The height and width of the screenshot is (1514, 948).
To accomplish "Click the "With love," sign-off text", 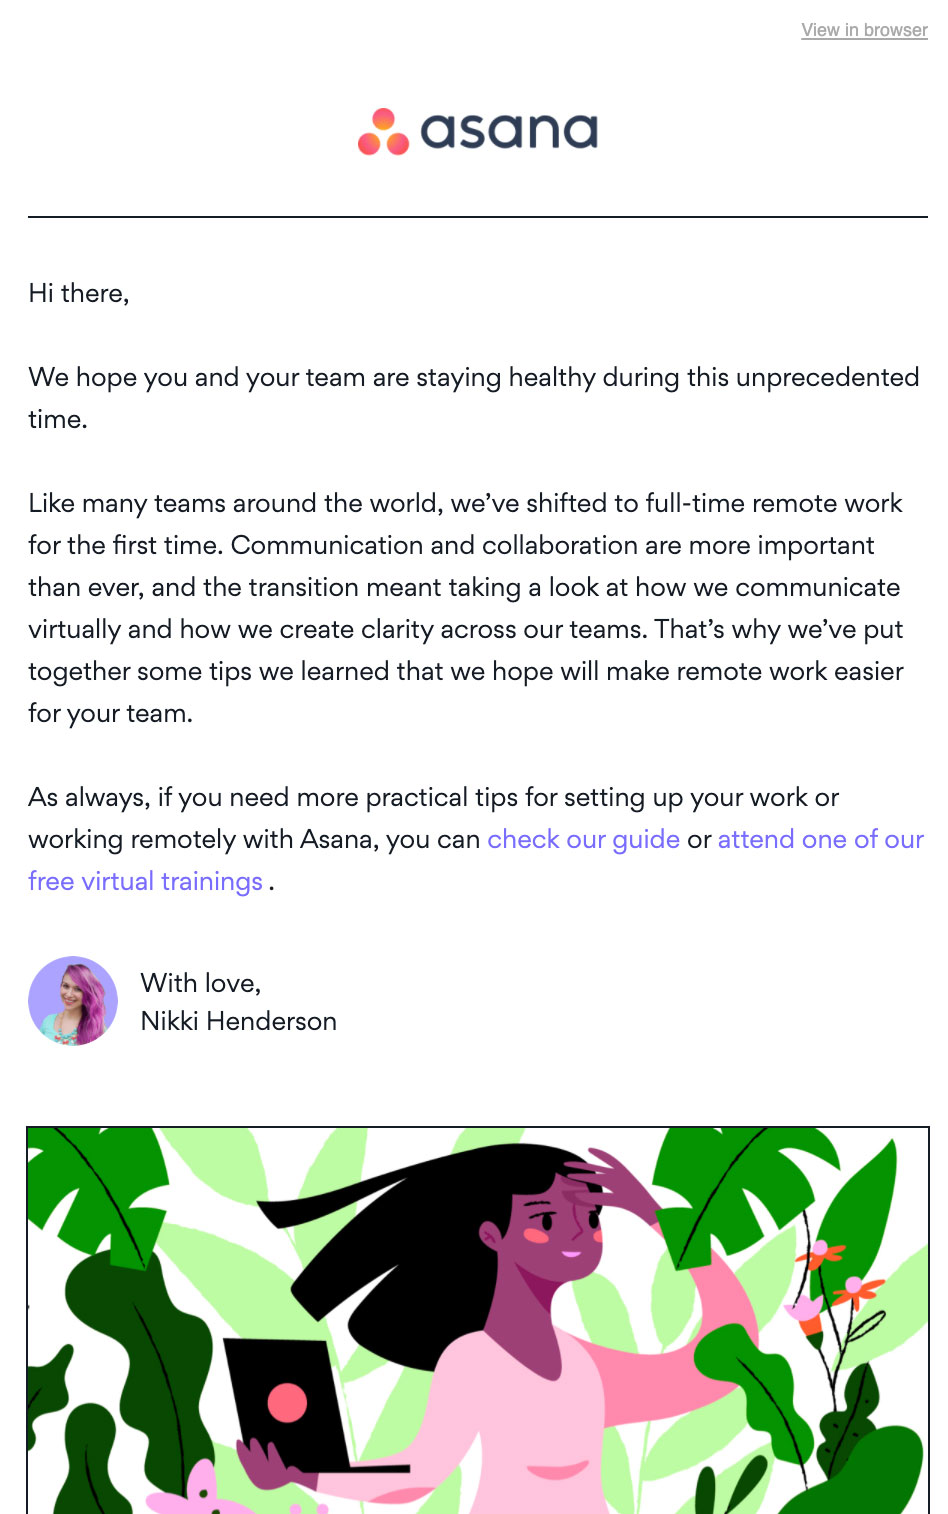I will click(201, 983).
